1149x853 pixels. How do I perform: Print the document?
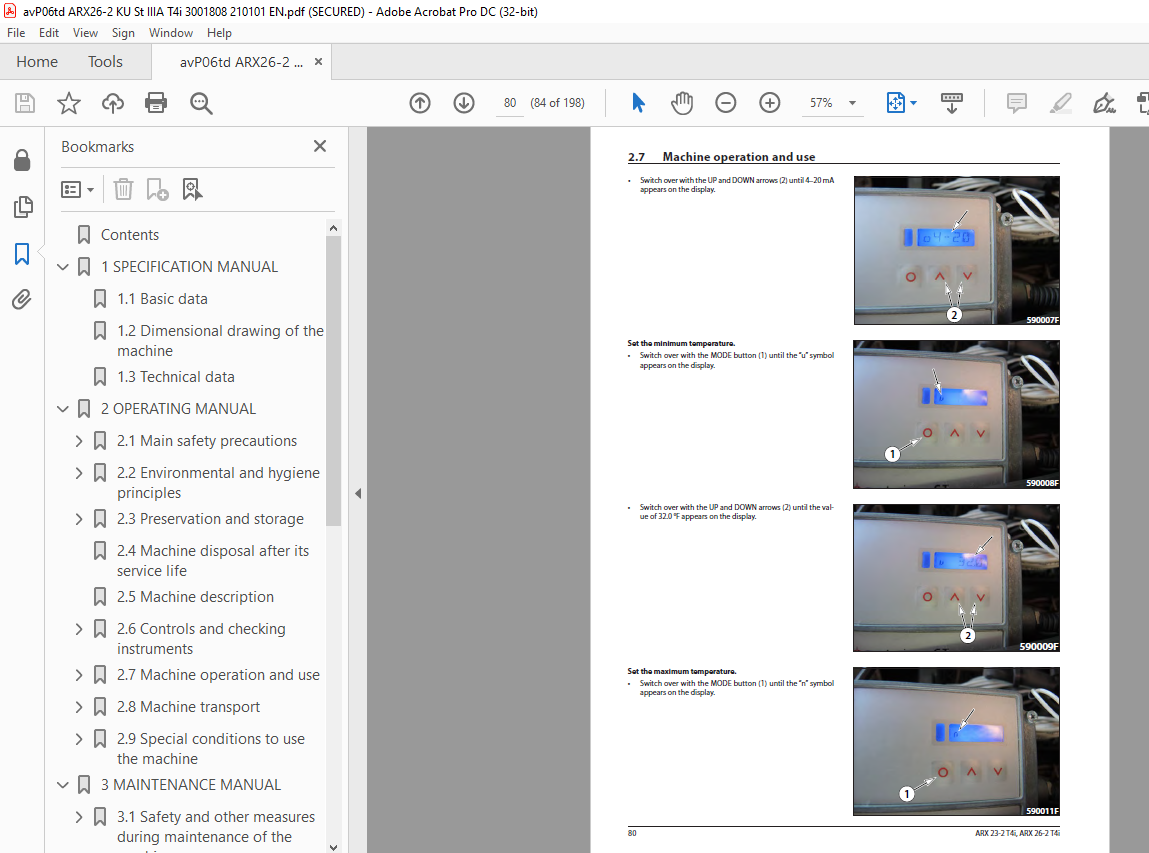point(156,103)
